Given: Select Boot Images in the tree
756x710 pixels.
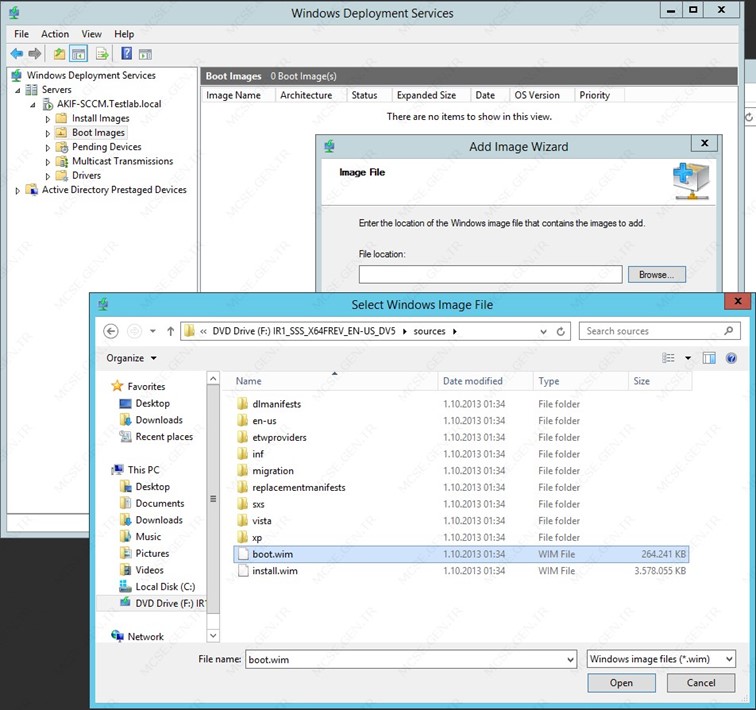Looking at the screenshot, I should coord(98,133).
